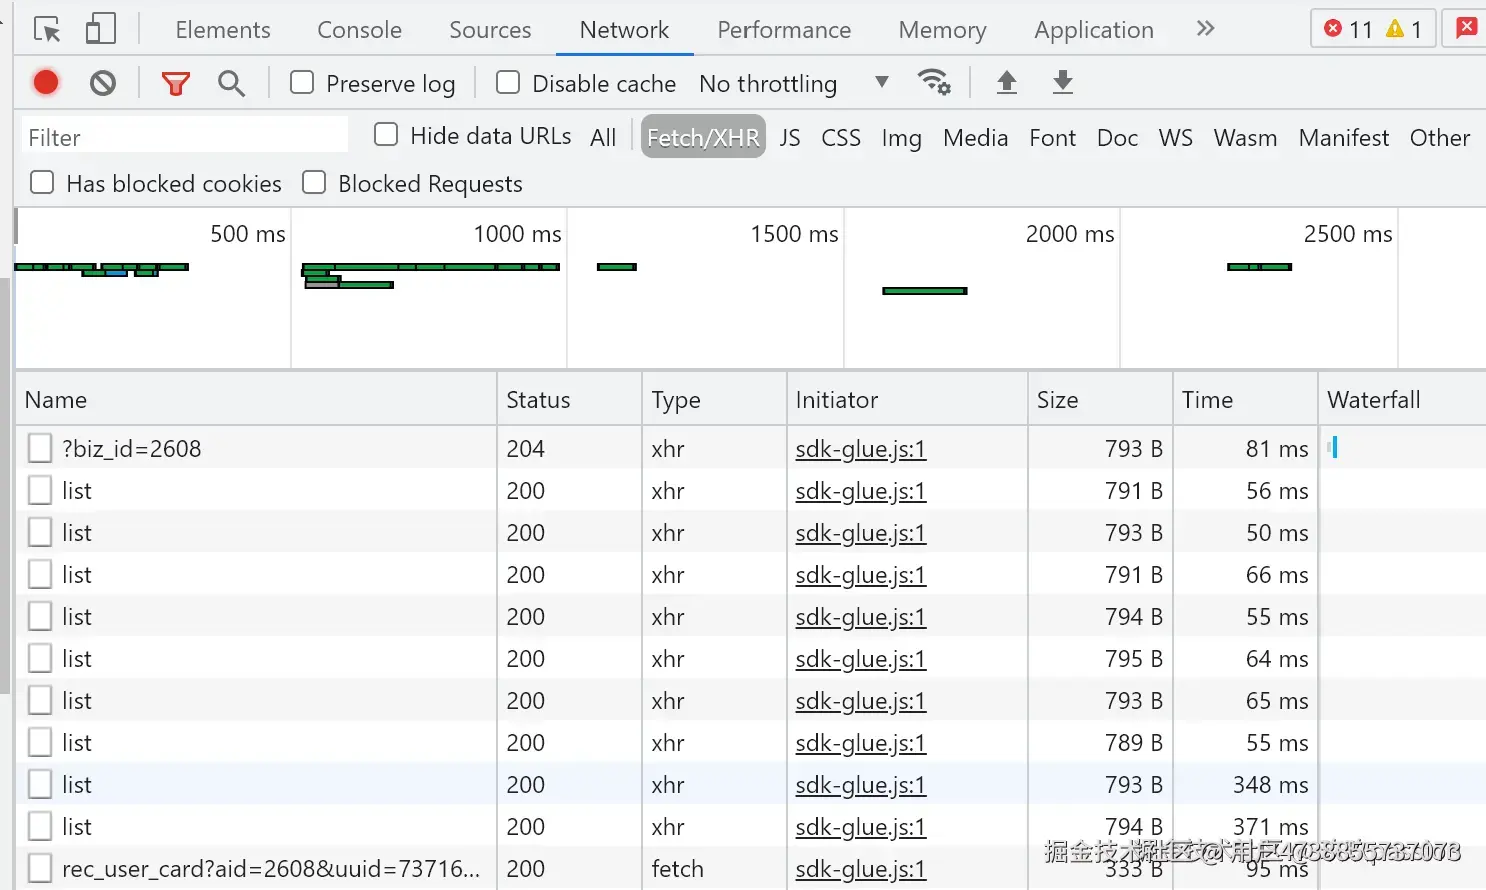Expand more DevTools tabs chevron

pyautogui.click(x=1205, y=29)
